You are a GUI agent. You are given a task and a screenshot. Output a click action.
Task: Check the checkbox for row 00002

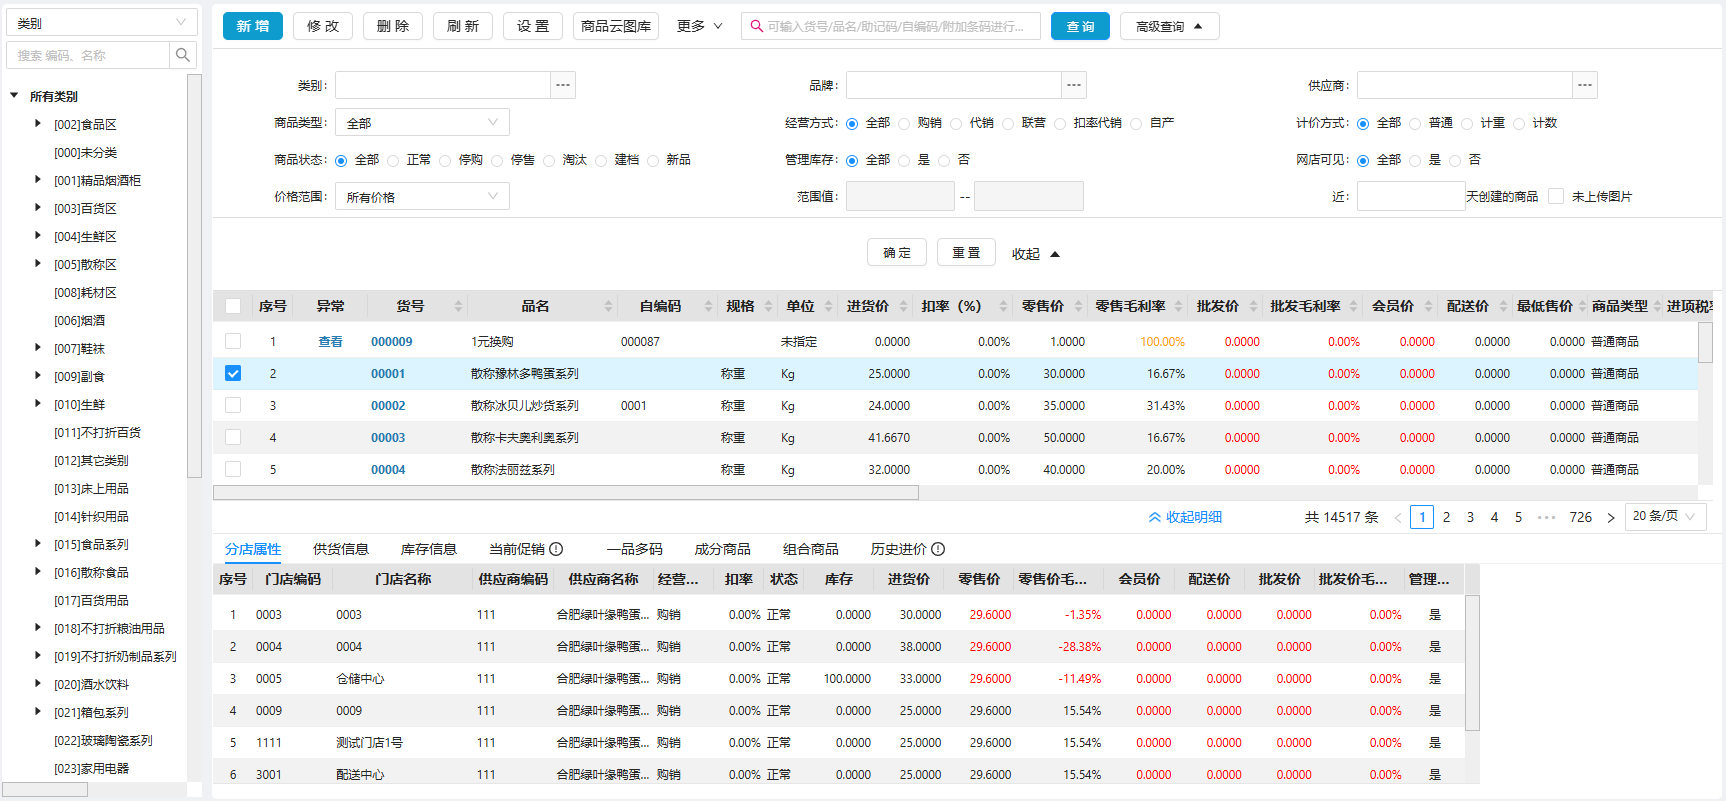(x=233, y=405)
